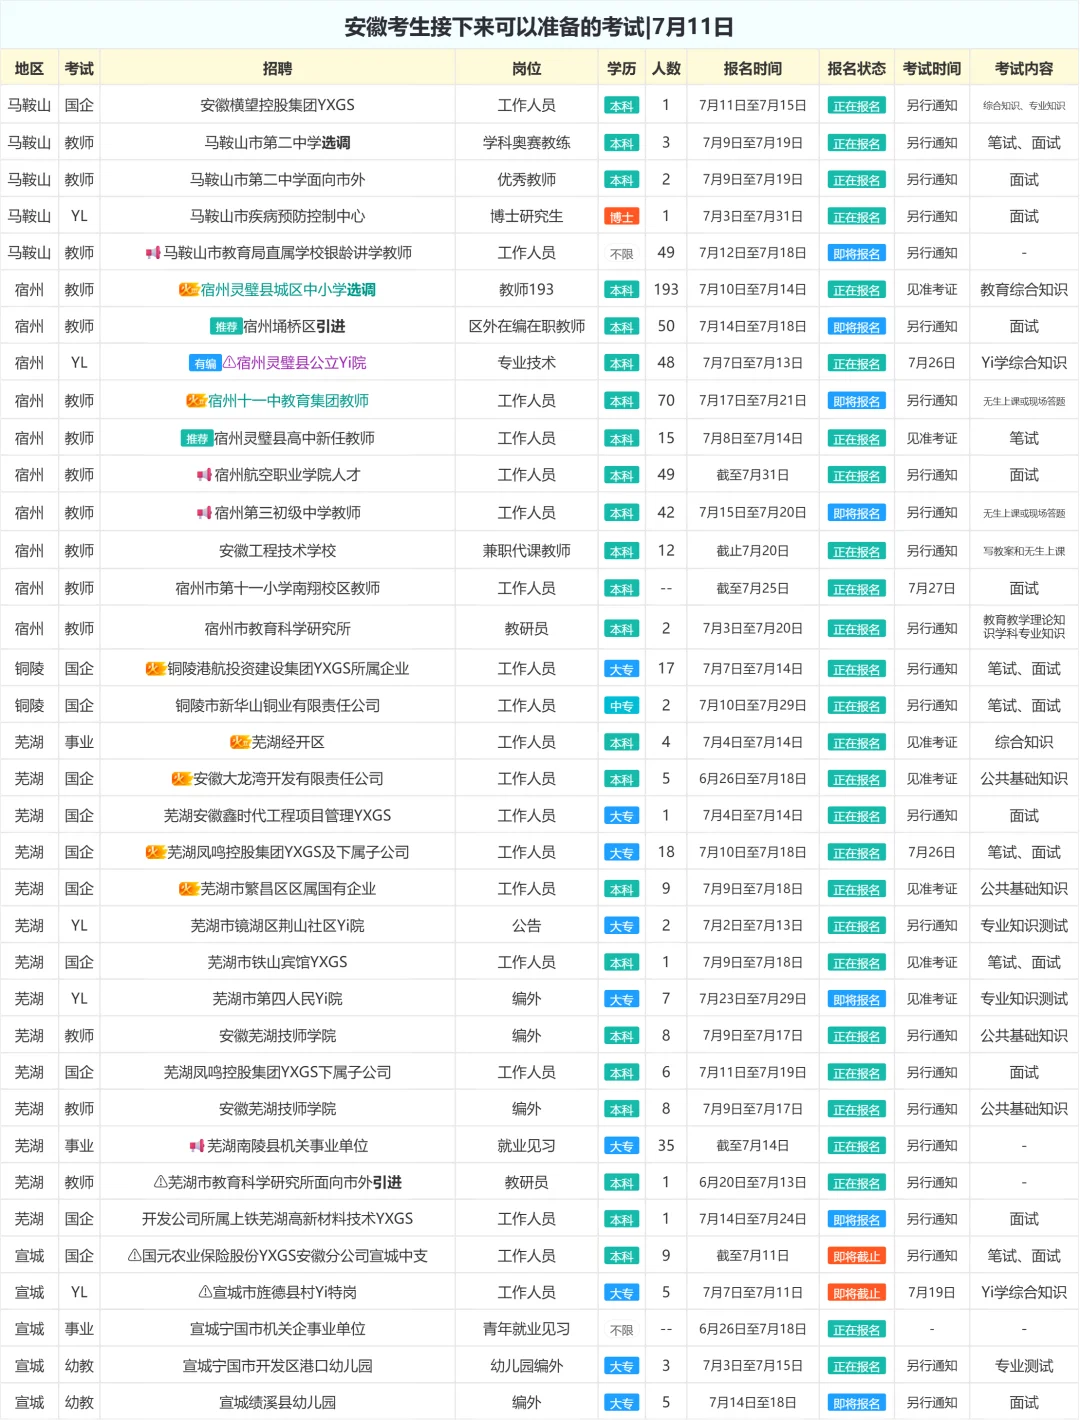The height and width of the screenshot is (1420, 1080).
Task: Click the 岗位 column header
Action: coord(527,69)
